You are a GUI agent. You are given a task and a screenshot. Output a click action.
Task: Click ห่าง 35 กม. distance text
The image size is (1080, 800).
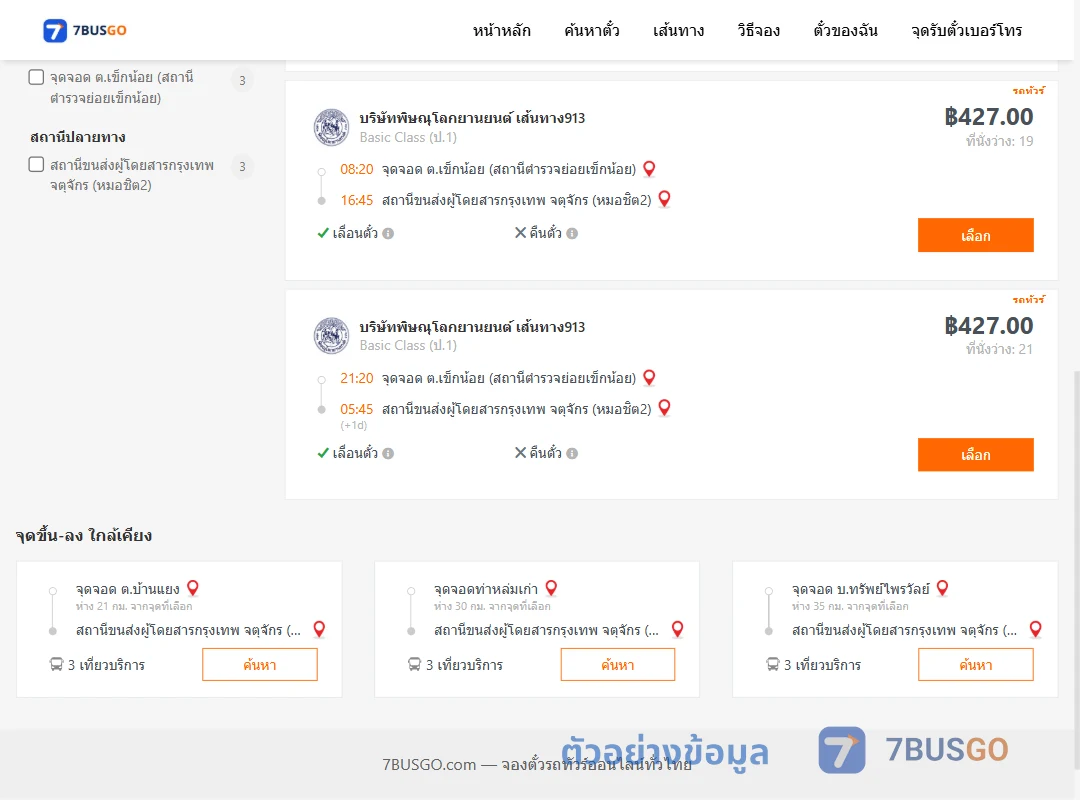(850, 606)
